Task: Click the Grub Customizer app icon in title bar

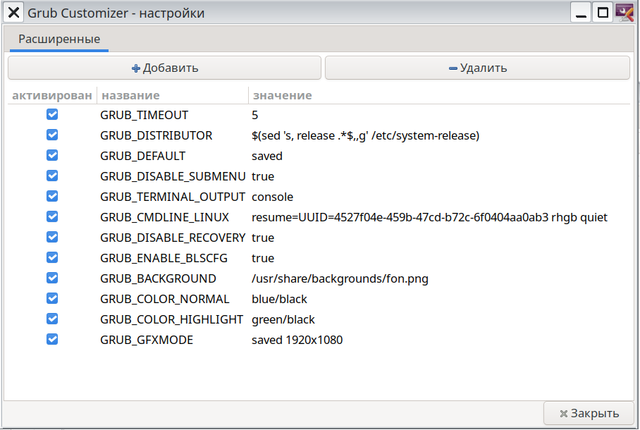Action: click(625, 13)
